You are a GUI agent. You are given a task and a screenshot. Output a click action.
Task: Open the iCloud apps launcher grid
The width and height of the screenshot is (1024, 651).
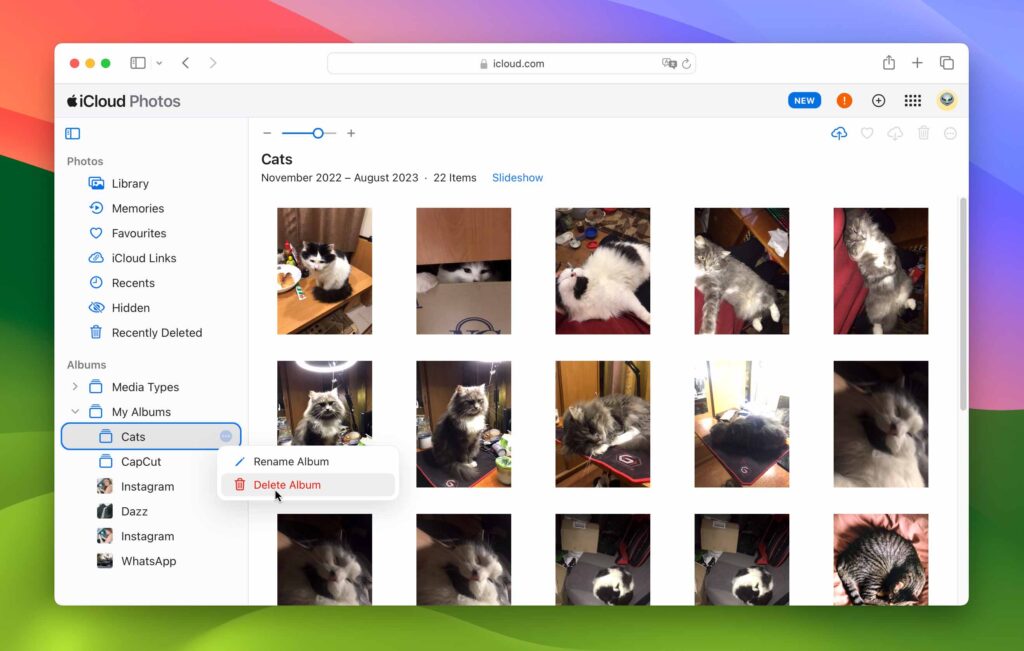[x=912, y=100]
